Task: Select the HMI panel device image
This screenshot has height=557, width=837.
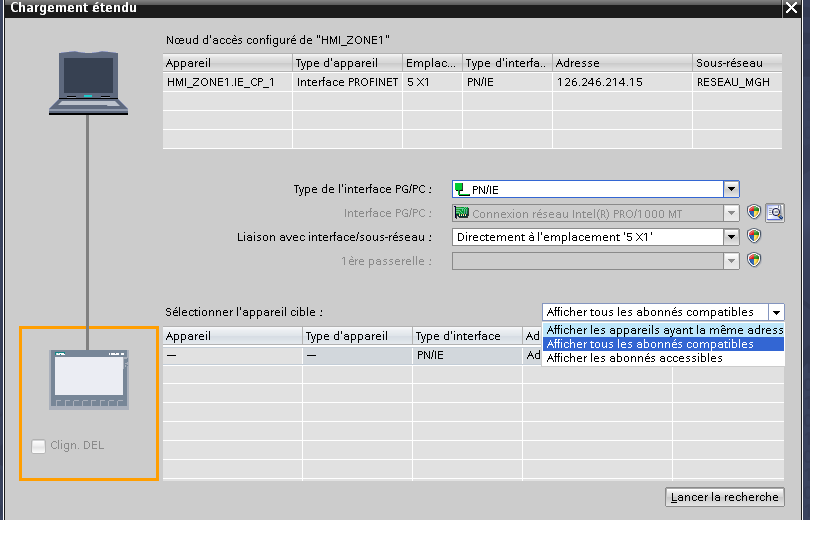Action: (x=89, y=380)
